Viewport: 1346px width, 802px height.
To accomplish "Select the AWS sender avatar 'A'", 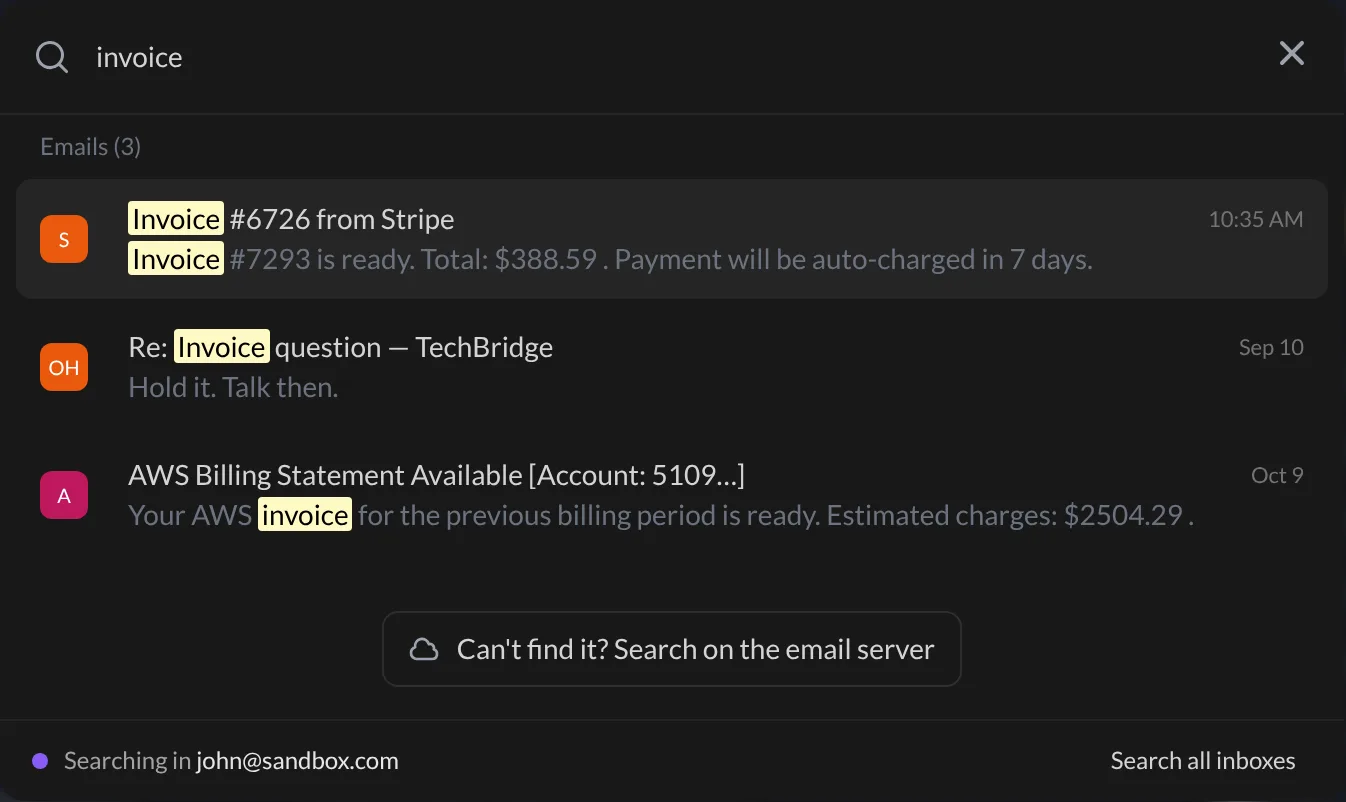I will pyautogui.click(x=64, y=495).
